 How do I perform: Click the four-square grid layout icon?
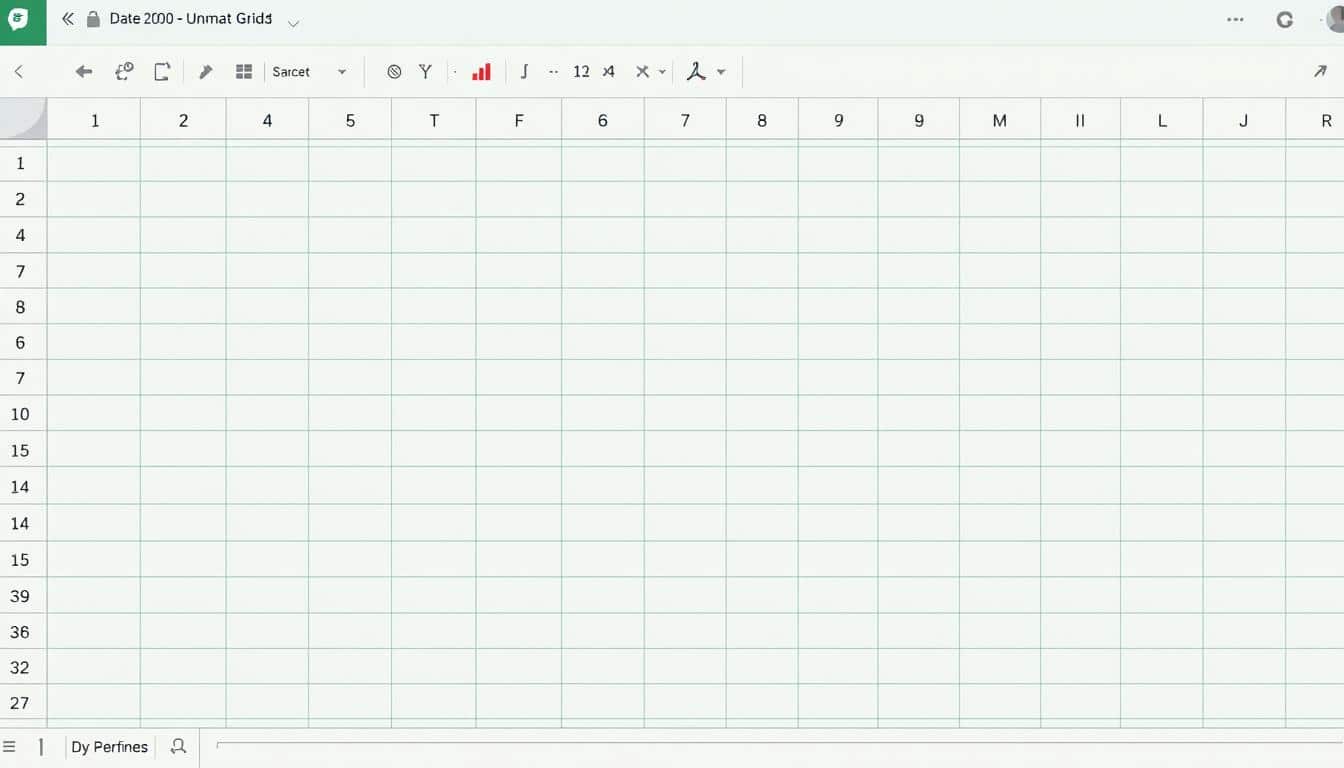[243, 71]
